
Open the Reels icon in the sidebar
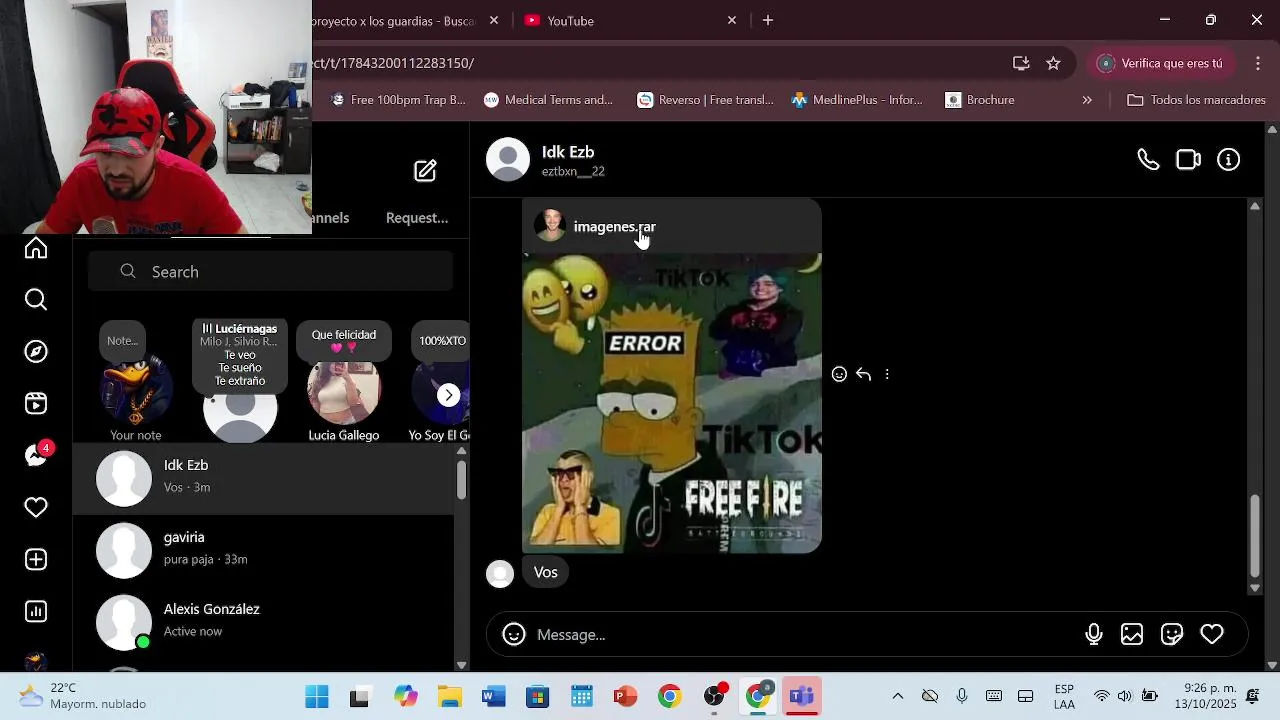point(36,404)
